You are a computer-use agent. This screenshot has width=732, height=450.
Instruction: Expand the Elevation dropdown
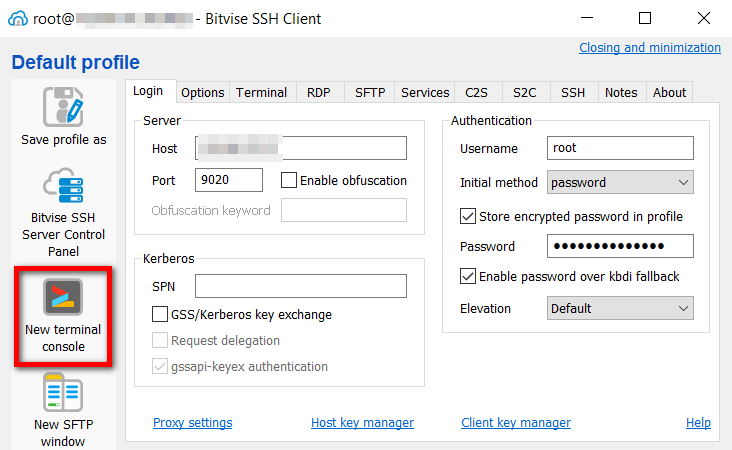point(620,308)
